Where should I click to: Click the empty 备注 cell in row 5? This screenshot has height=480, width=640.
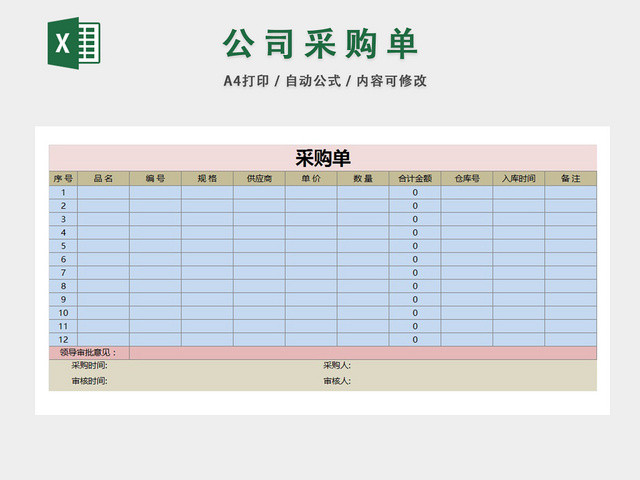pyautogui.click(x=571, y=246)
